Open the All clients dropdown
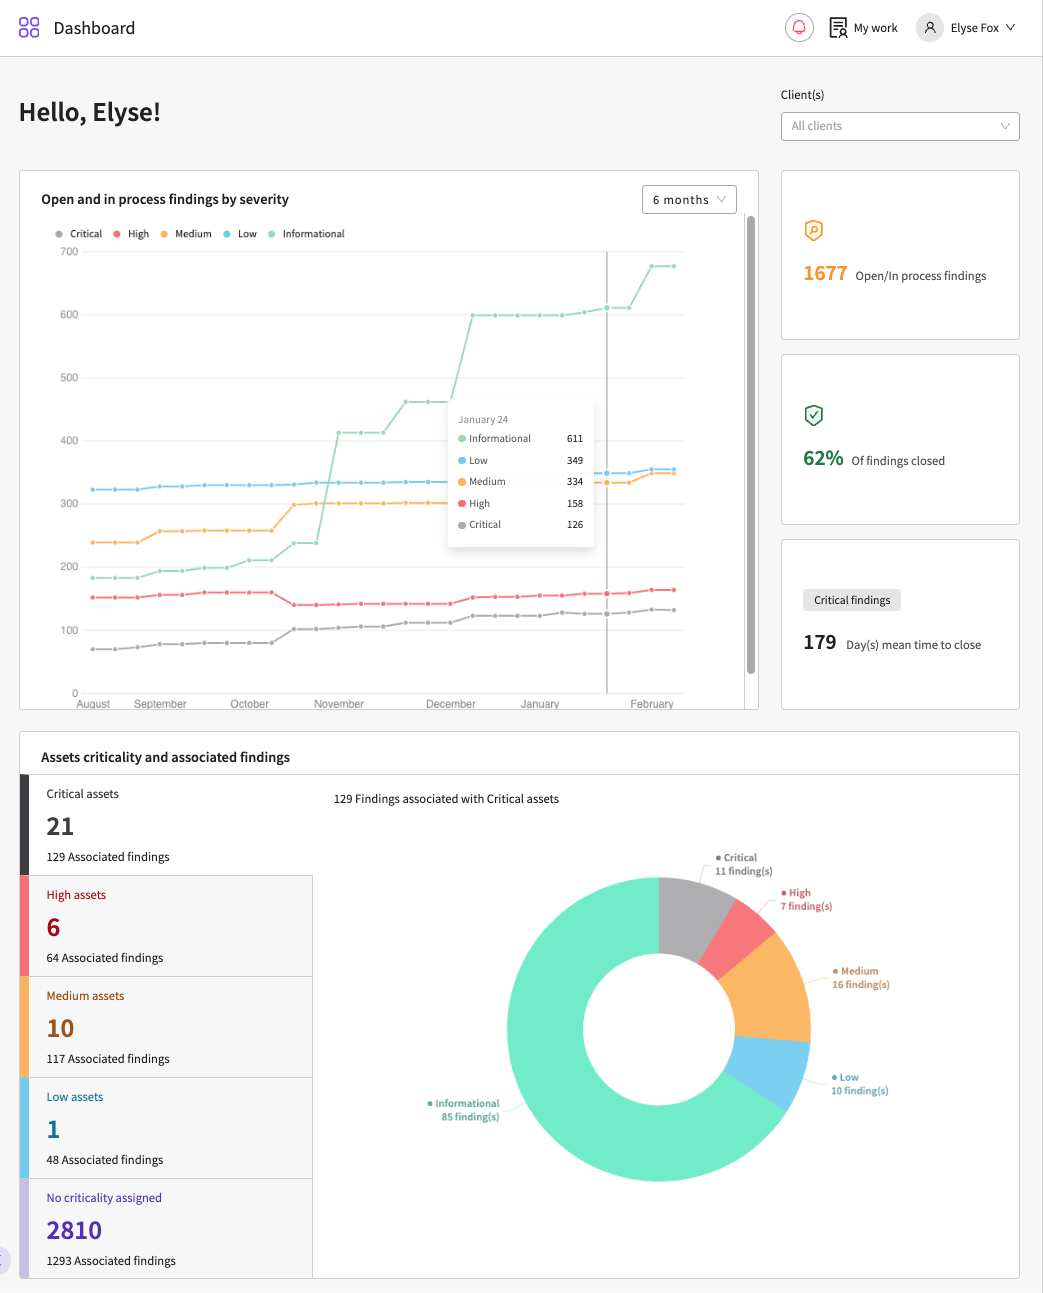This screenshot has height=1293, width=1043. point(900,126)
